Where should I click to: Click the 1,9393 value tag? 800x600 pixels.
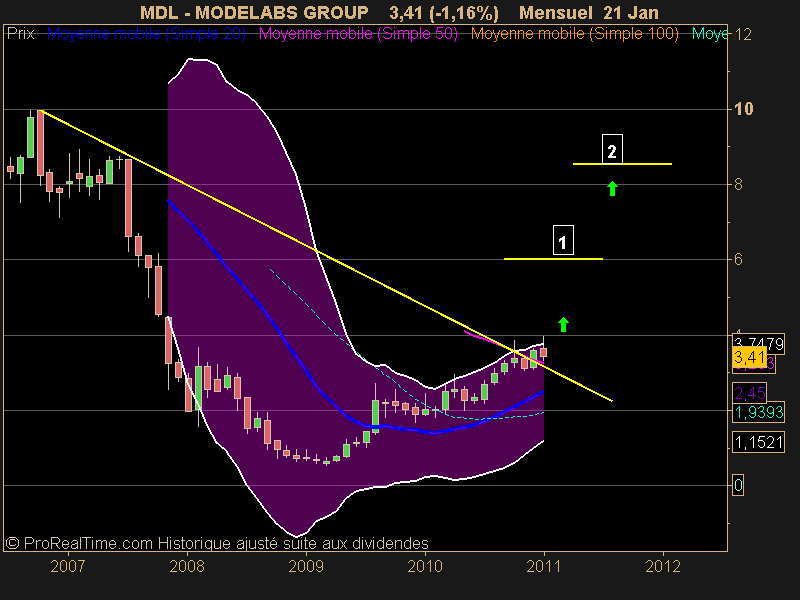(x=759, y=412)
